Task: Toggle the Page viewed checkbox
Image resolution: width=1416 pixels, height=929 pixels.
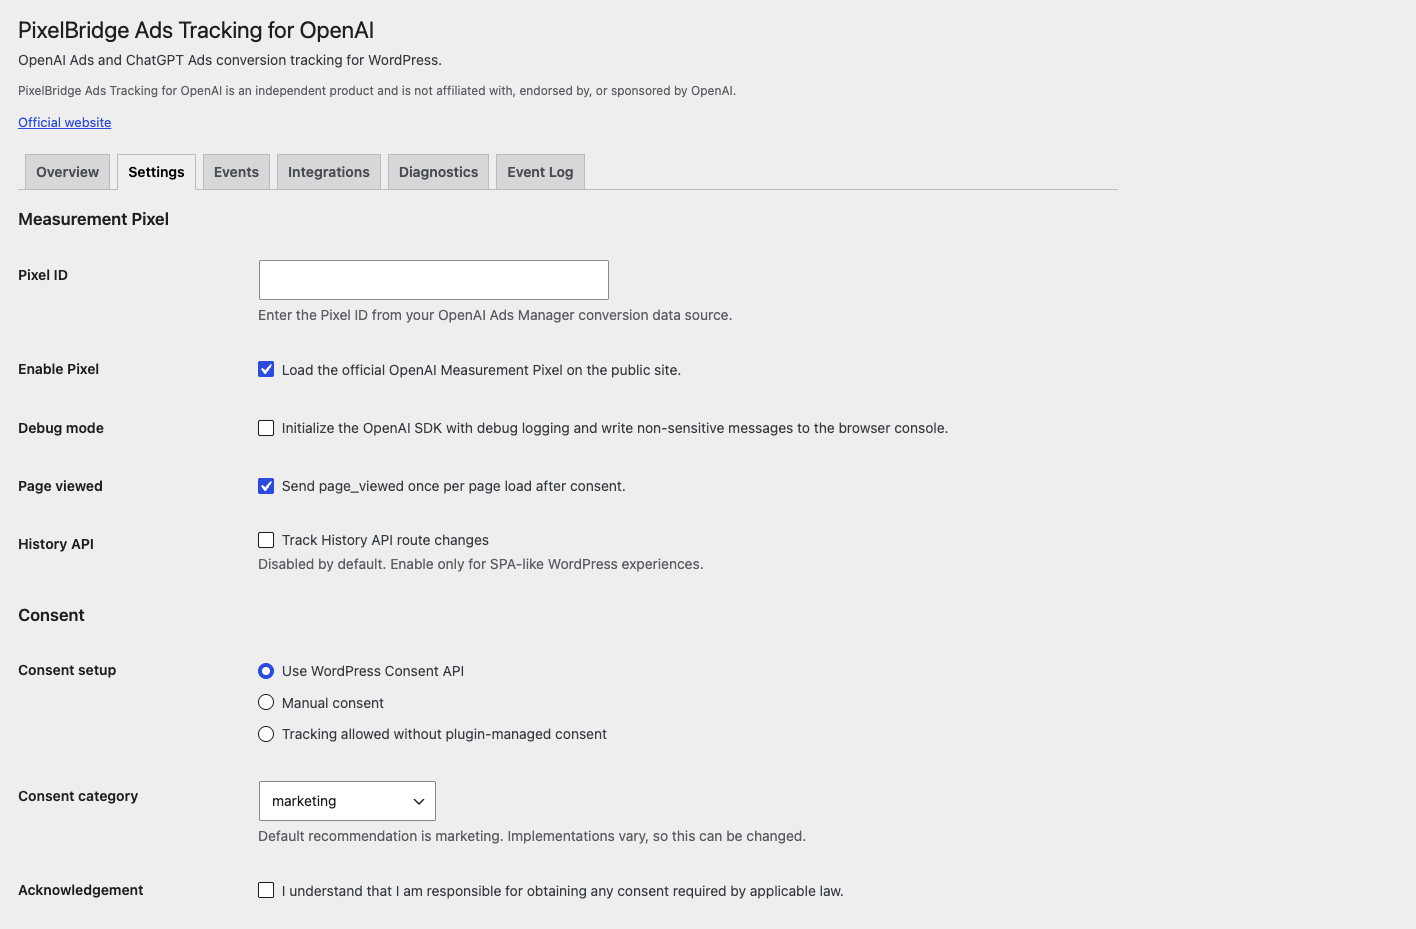Action: coord(266,486)
